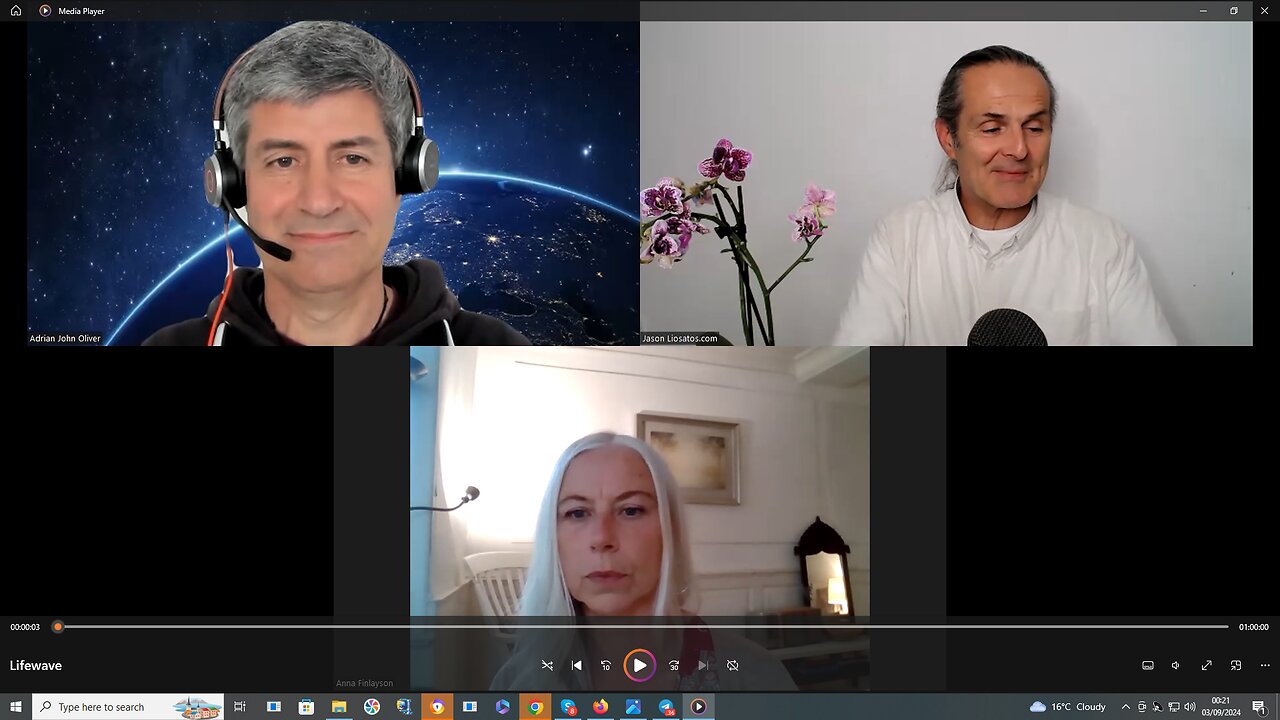
Task: Select Media Player taskbar icon
Action: [x=698, y=707]
